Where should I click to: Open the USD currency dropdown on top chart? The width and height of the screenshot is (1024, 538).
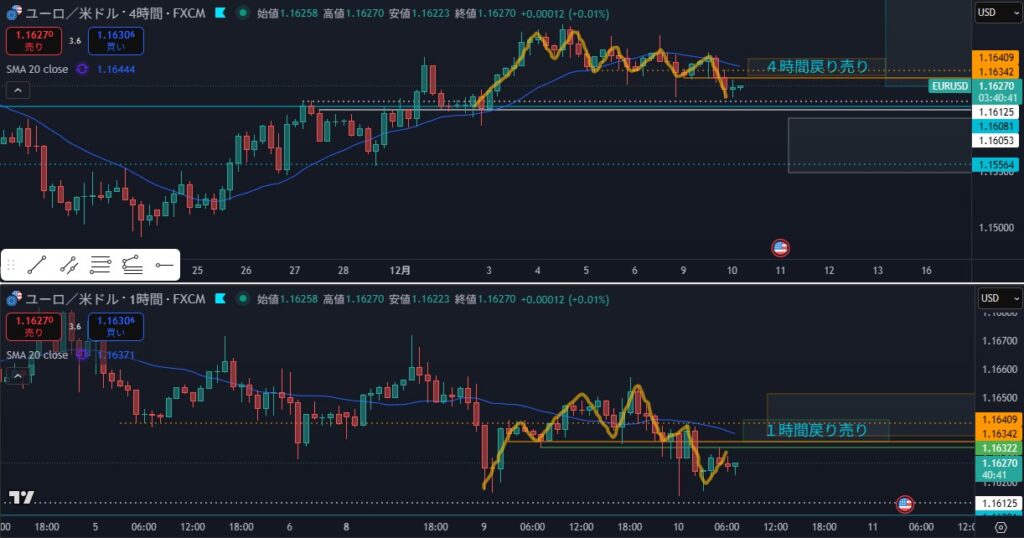[x=997, y=13]
